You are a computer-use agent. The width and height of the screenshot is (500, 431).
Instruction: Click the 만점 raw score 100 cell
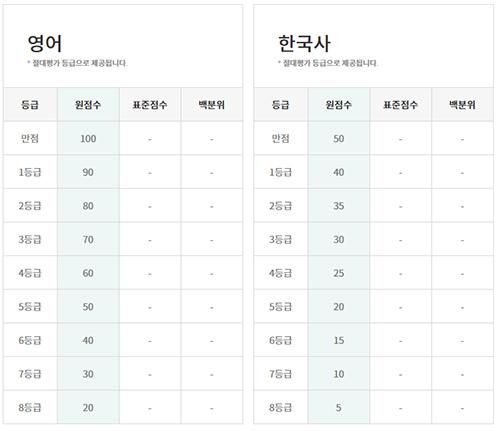(x=88, y=138)
